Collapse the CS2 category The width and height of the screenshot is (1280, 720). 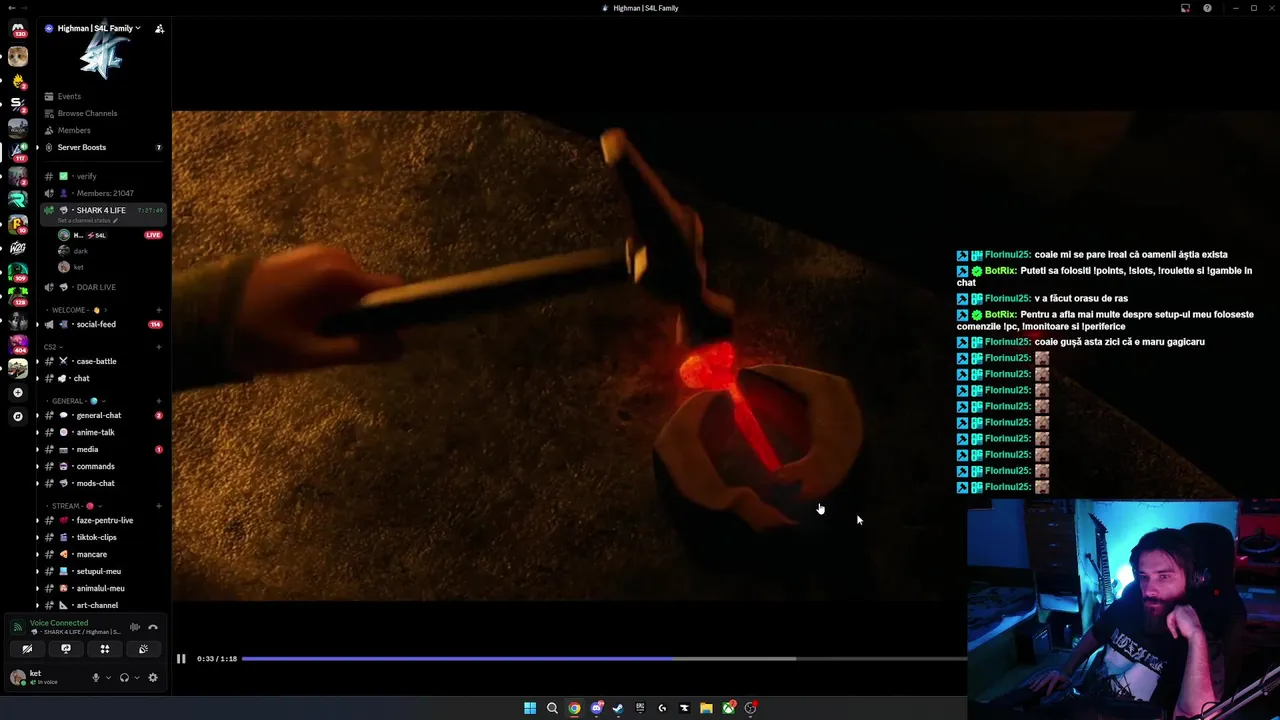click(54, 347)
